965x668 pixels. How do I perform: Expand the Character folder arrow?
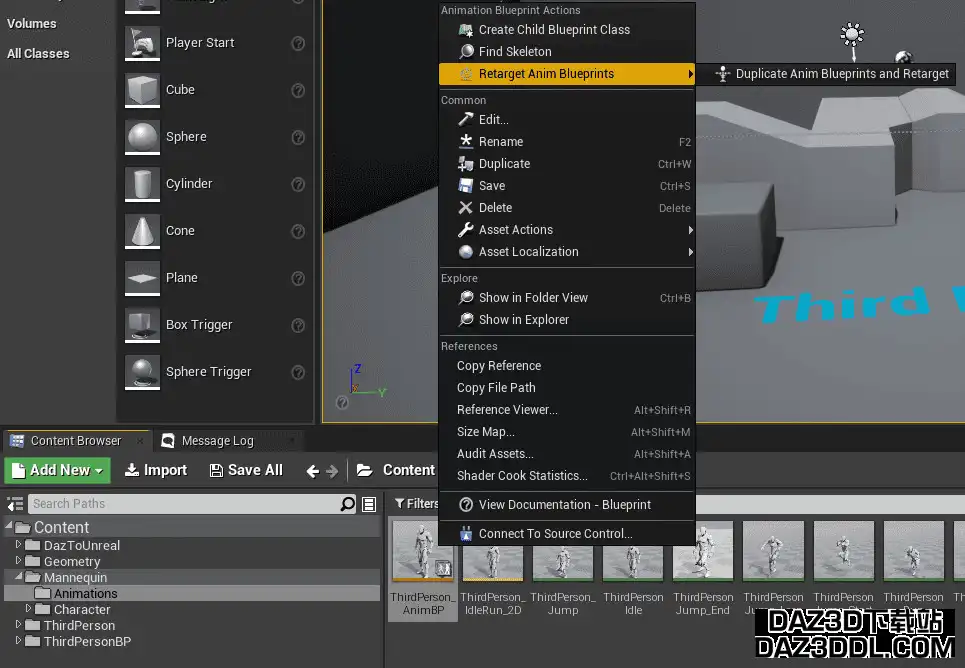(x=28, y=608)
